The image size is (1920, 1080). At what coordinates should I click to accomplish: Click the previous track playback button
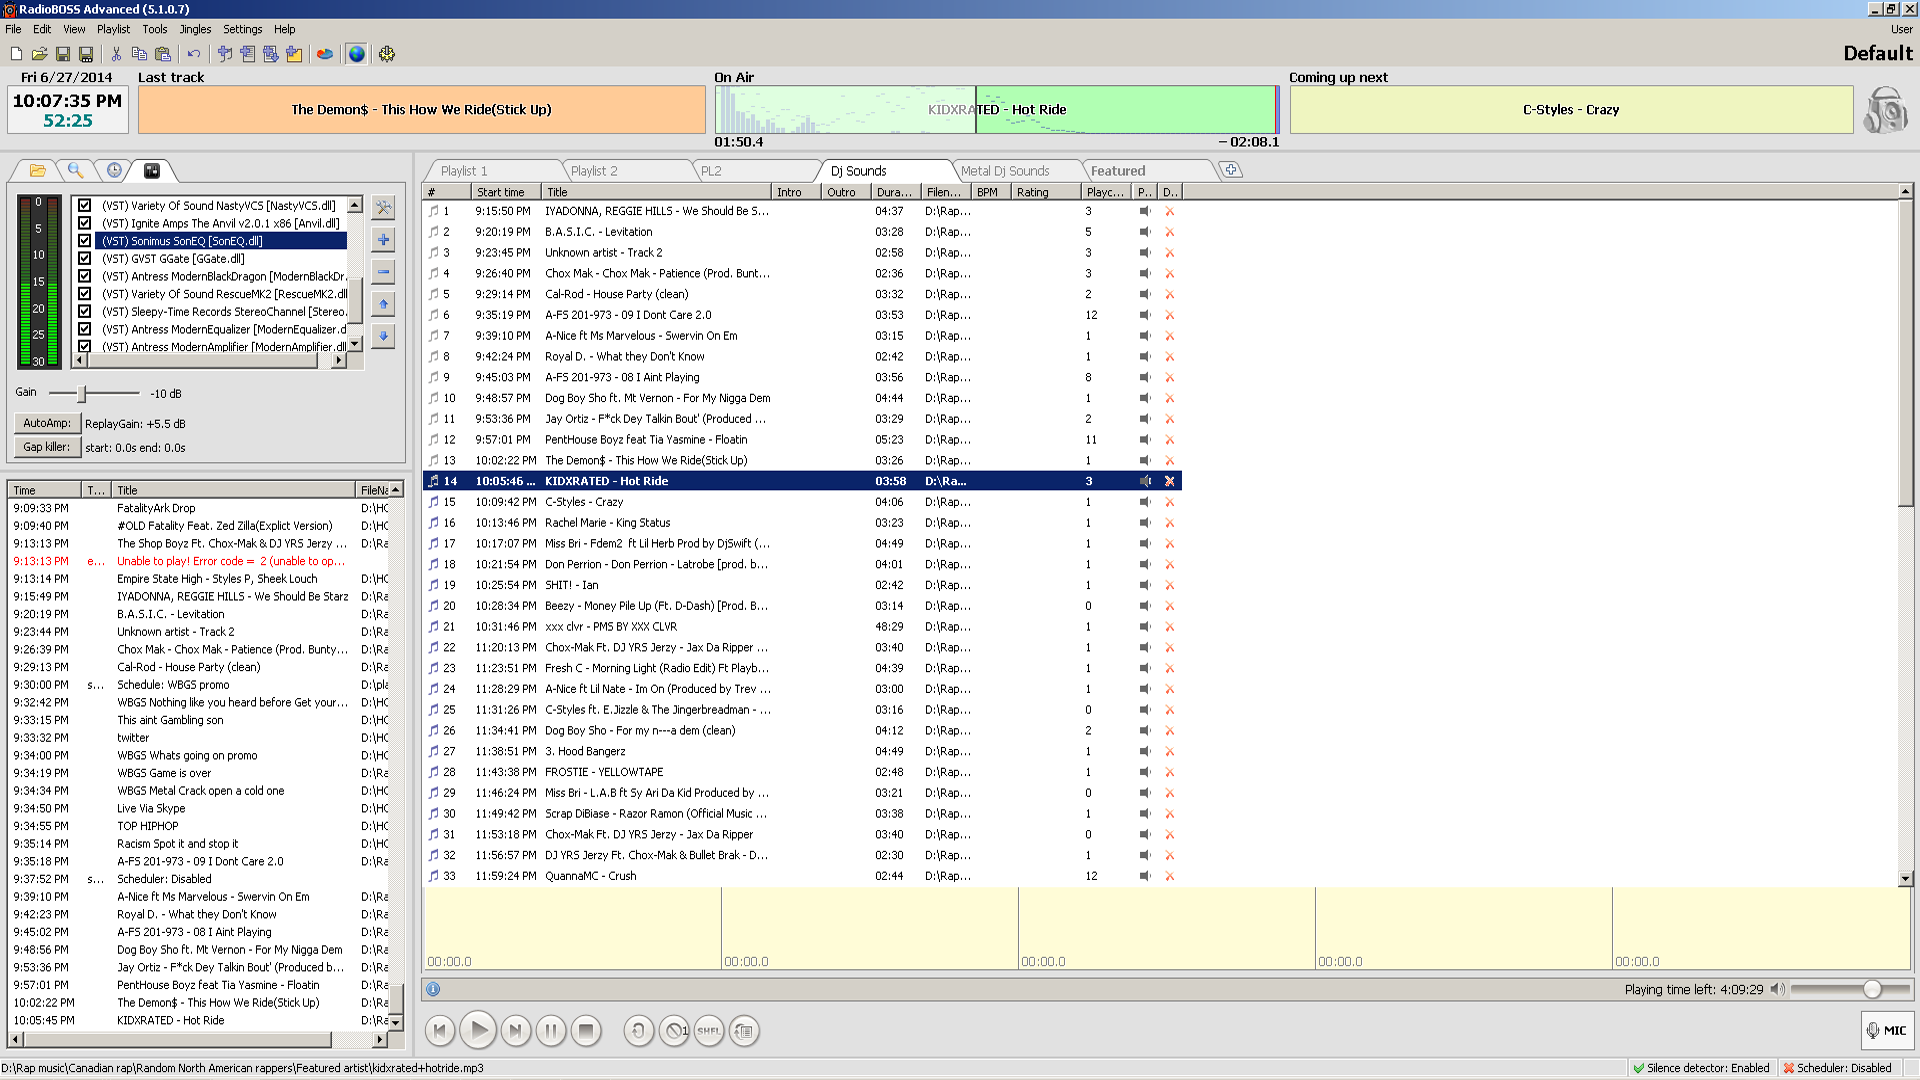[440, 1031]
